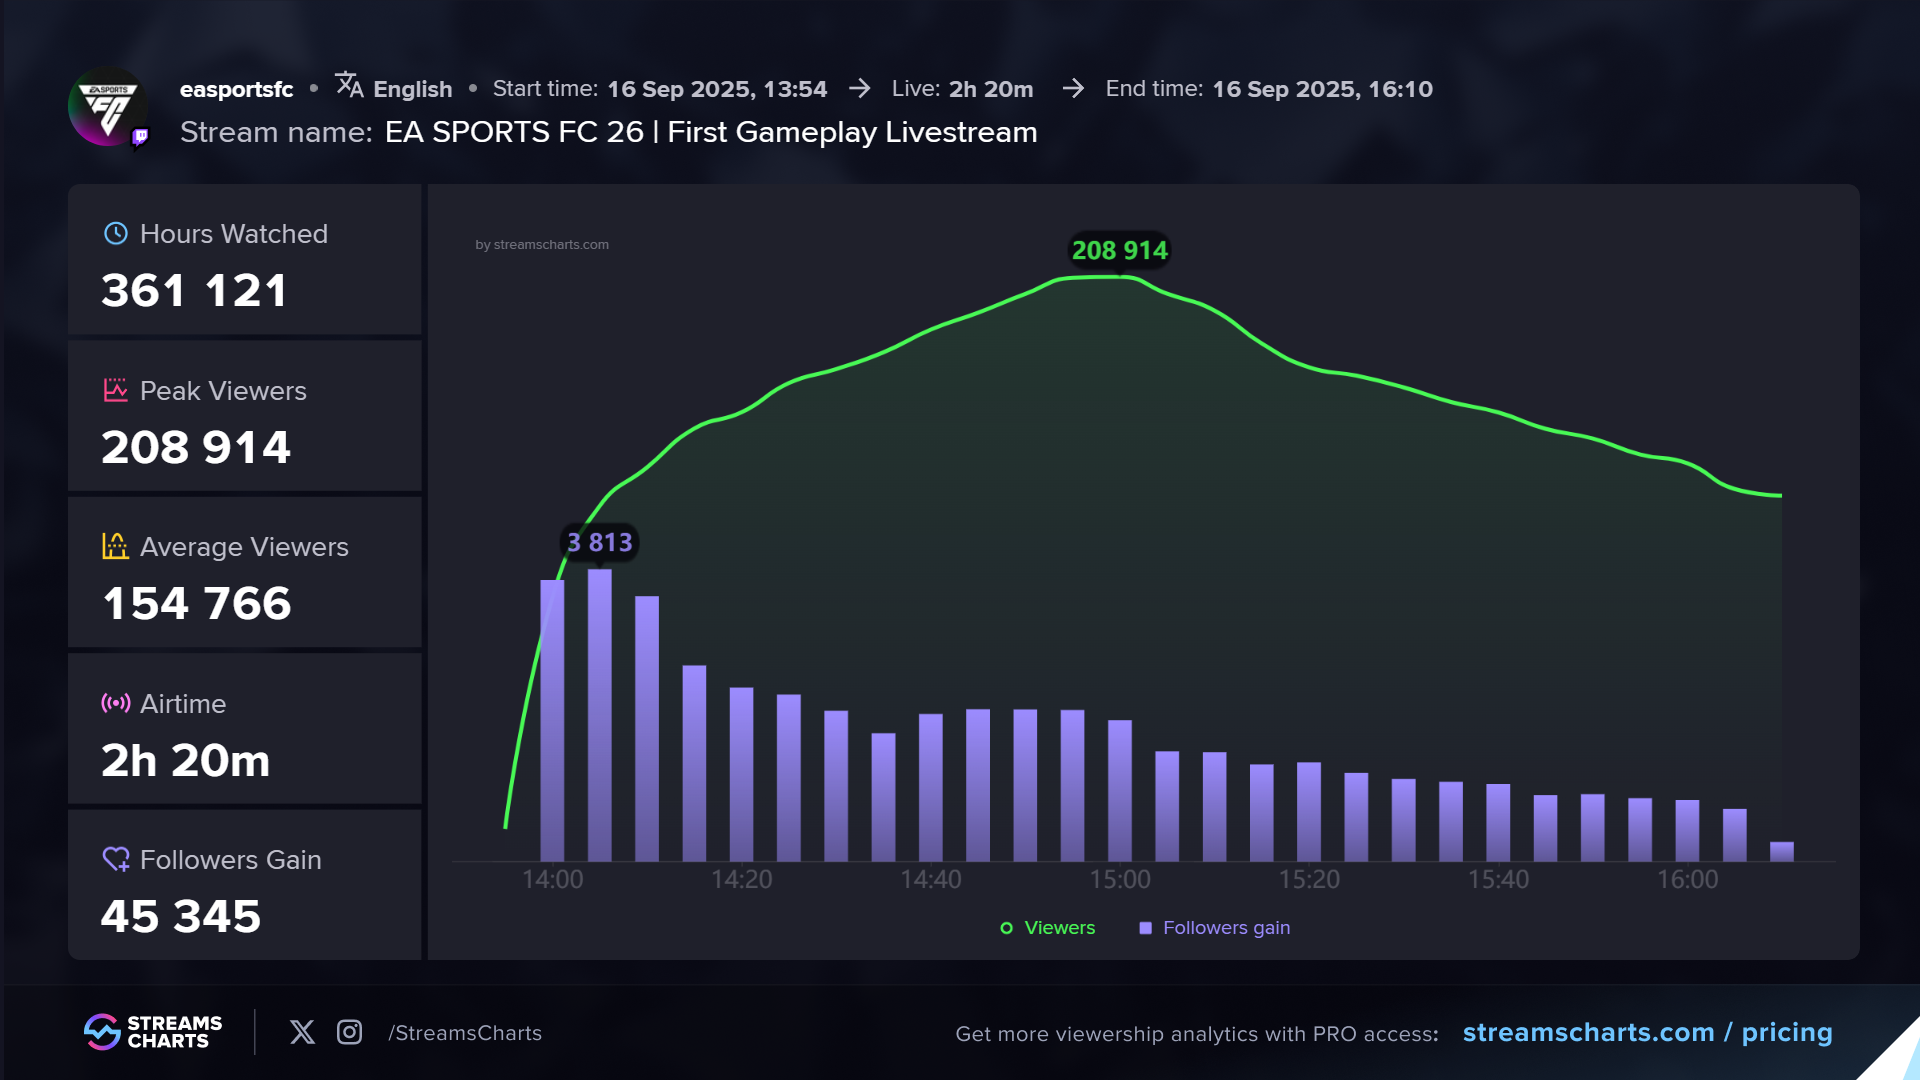Open the streamscharts.com / pricing link
This screenshot has width=1920, height=1080.
[1647, 1032]
